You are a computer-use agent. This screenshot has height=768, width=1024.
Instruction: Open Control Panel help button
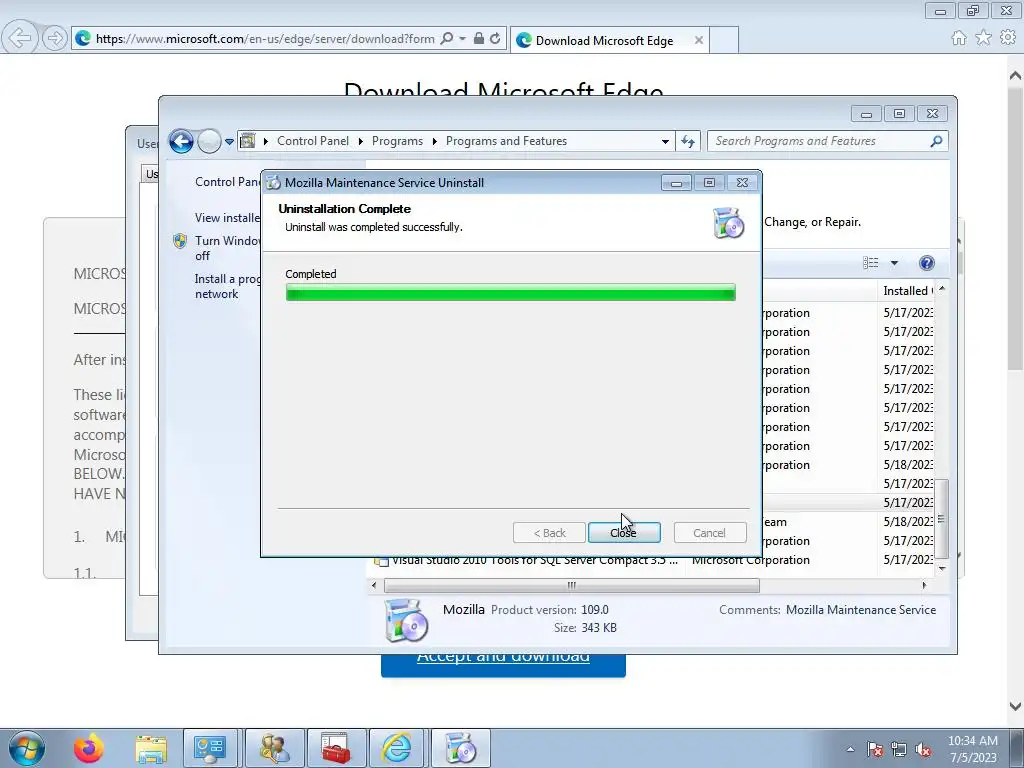(927, 263)
